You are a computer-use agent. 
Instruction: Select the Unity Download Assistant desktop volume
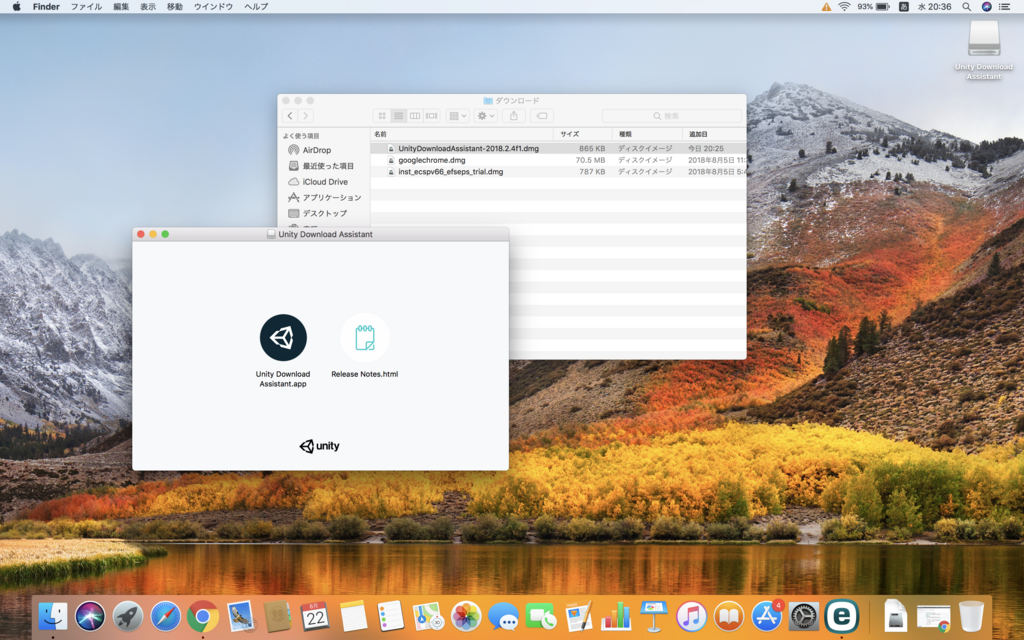coord(984,39)
